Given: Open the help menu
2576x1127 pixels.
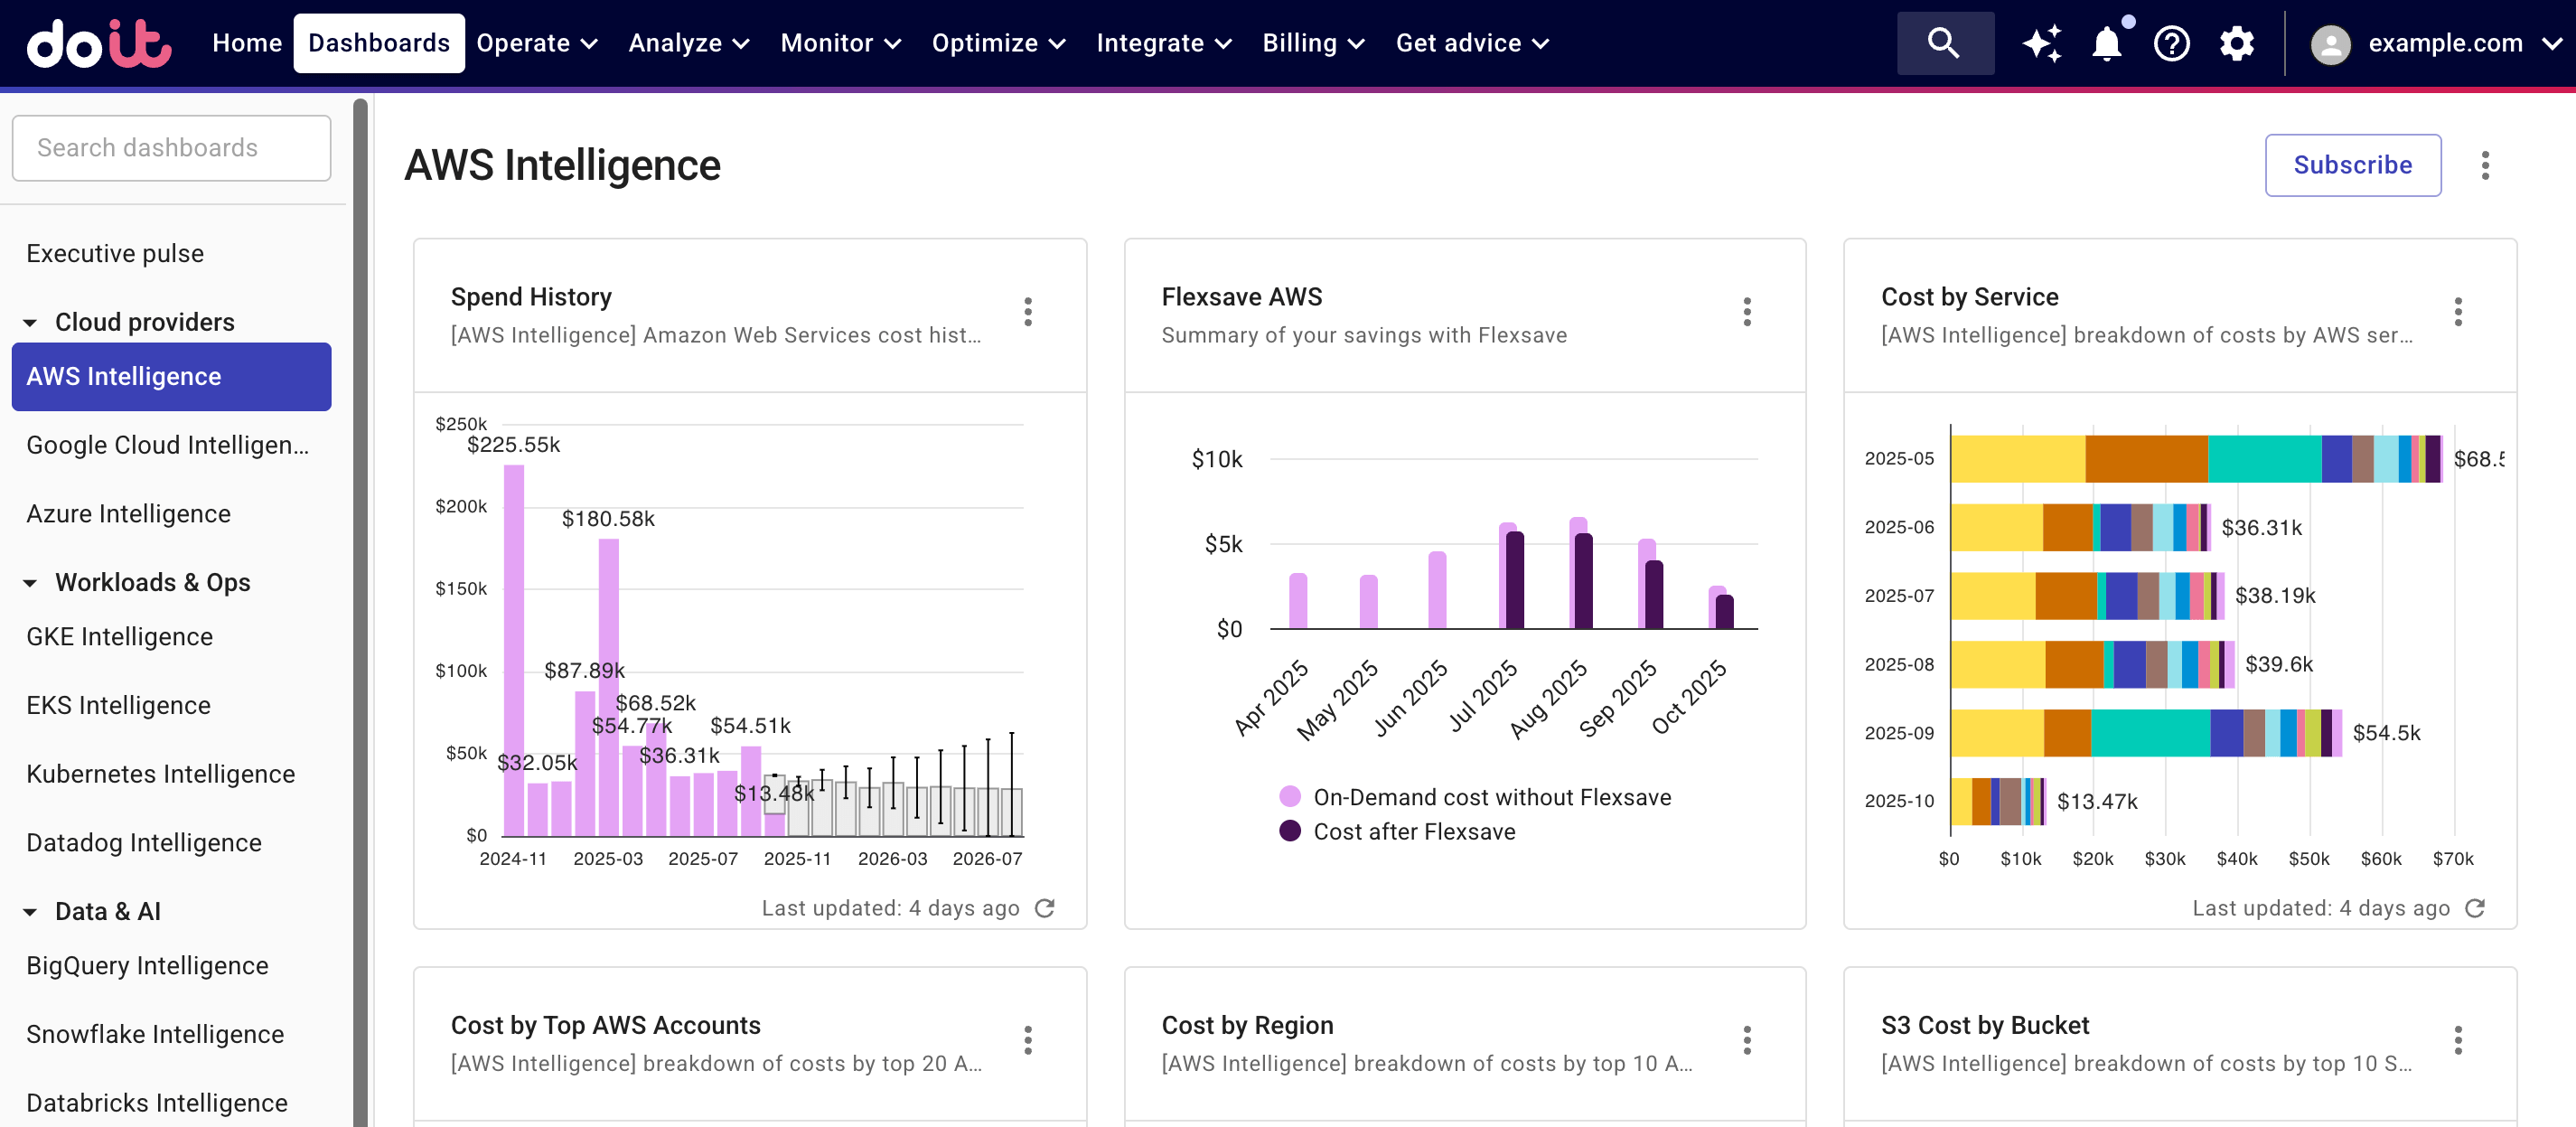Looking at the screenshot, I should (2172, 43).
